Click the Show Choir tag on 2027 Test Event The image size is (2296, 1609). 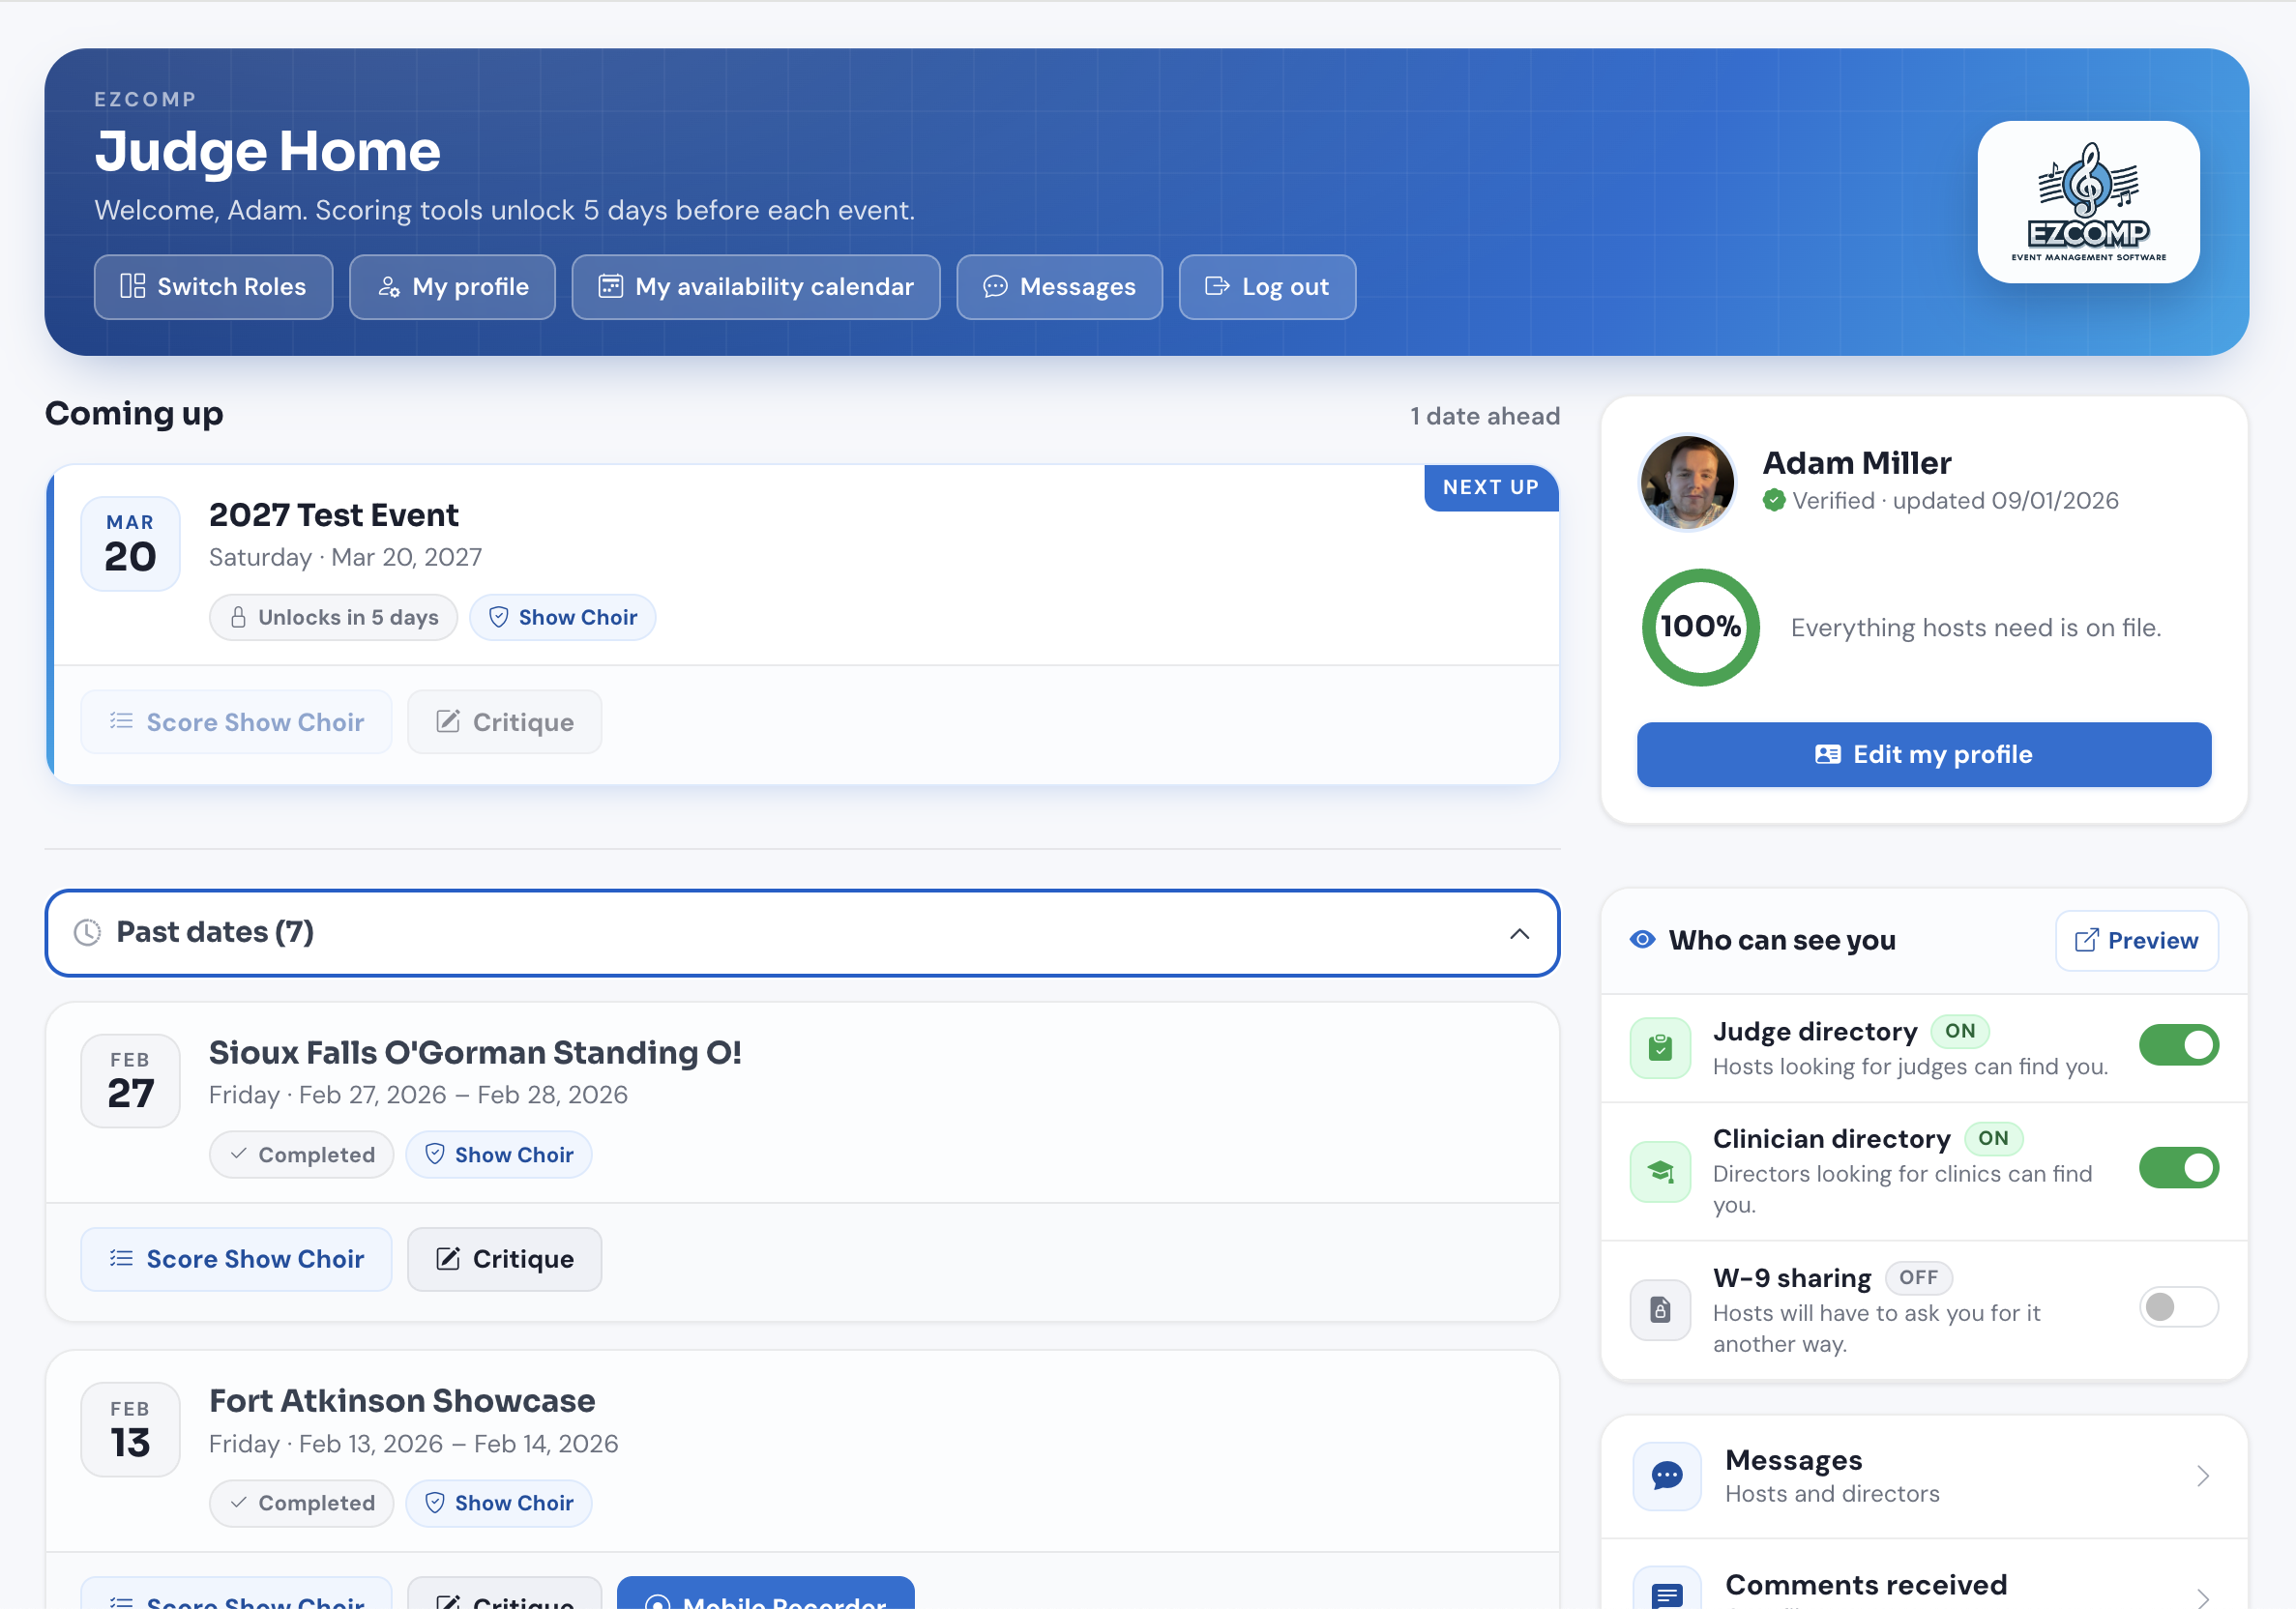pos(562,617)
